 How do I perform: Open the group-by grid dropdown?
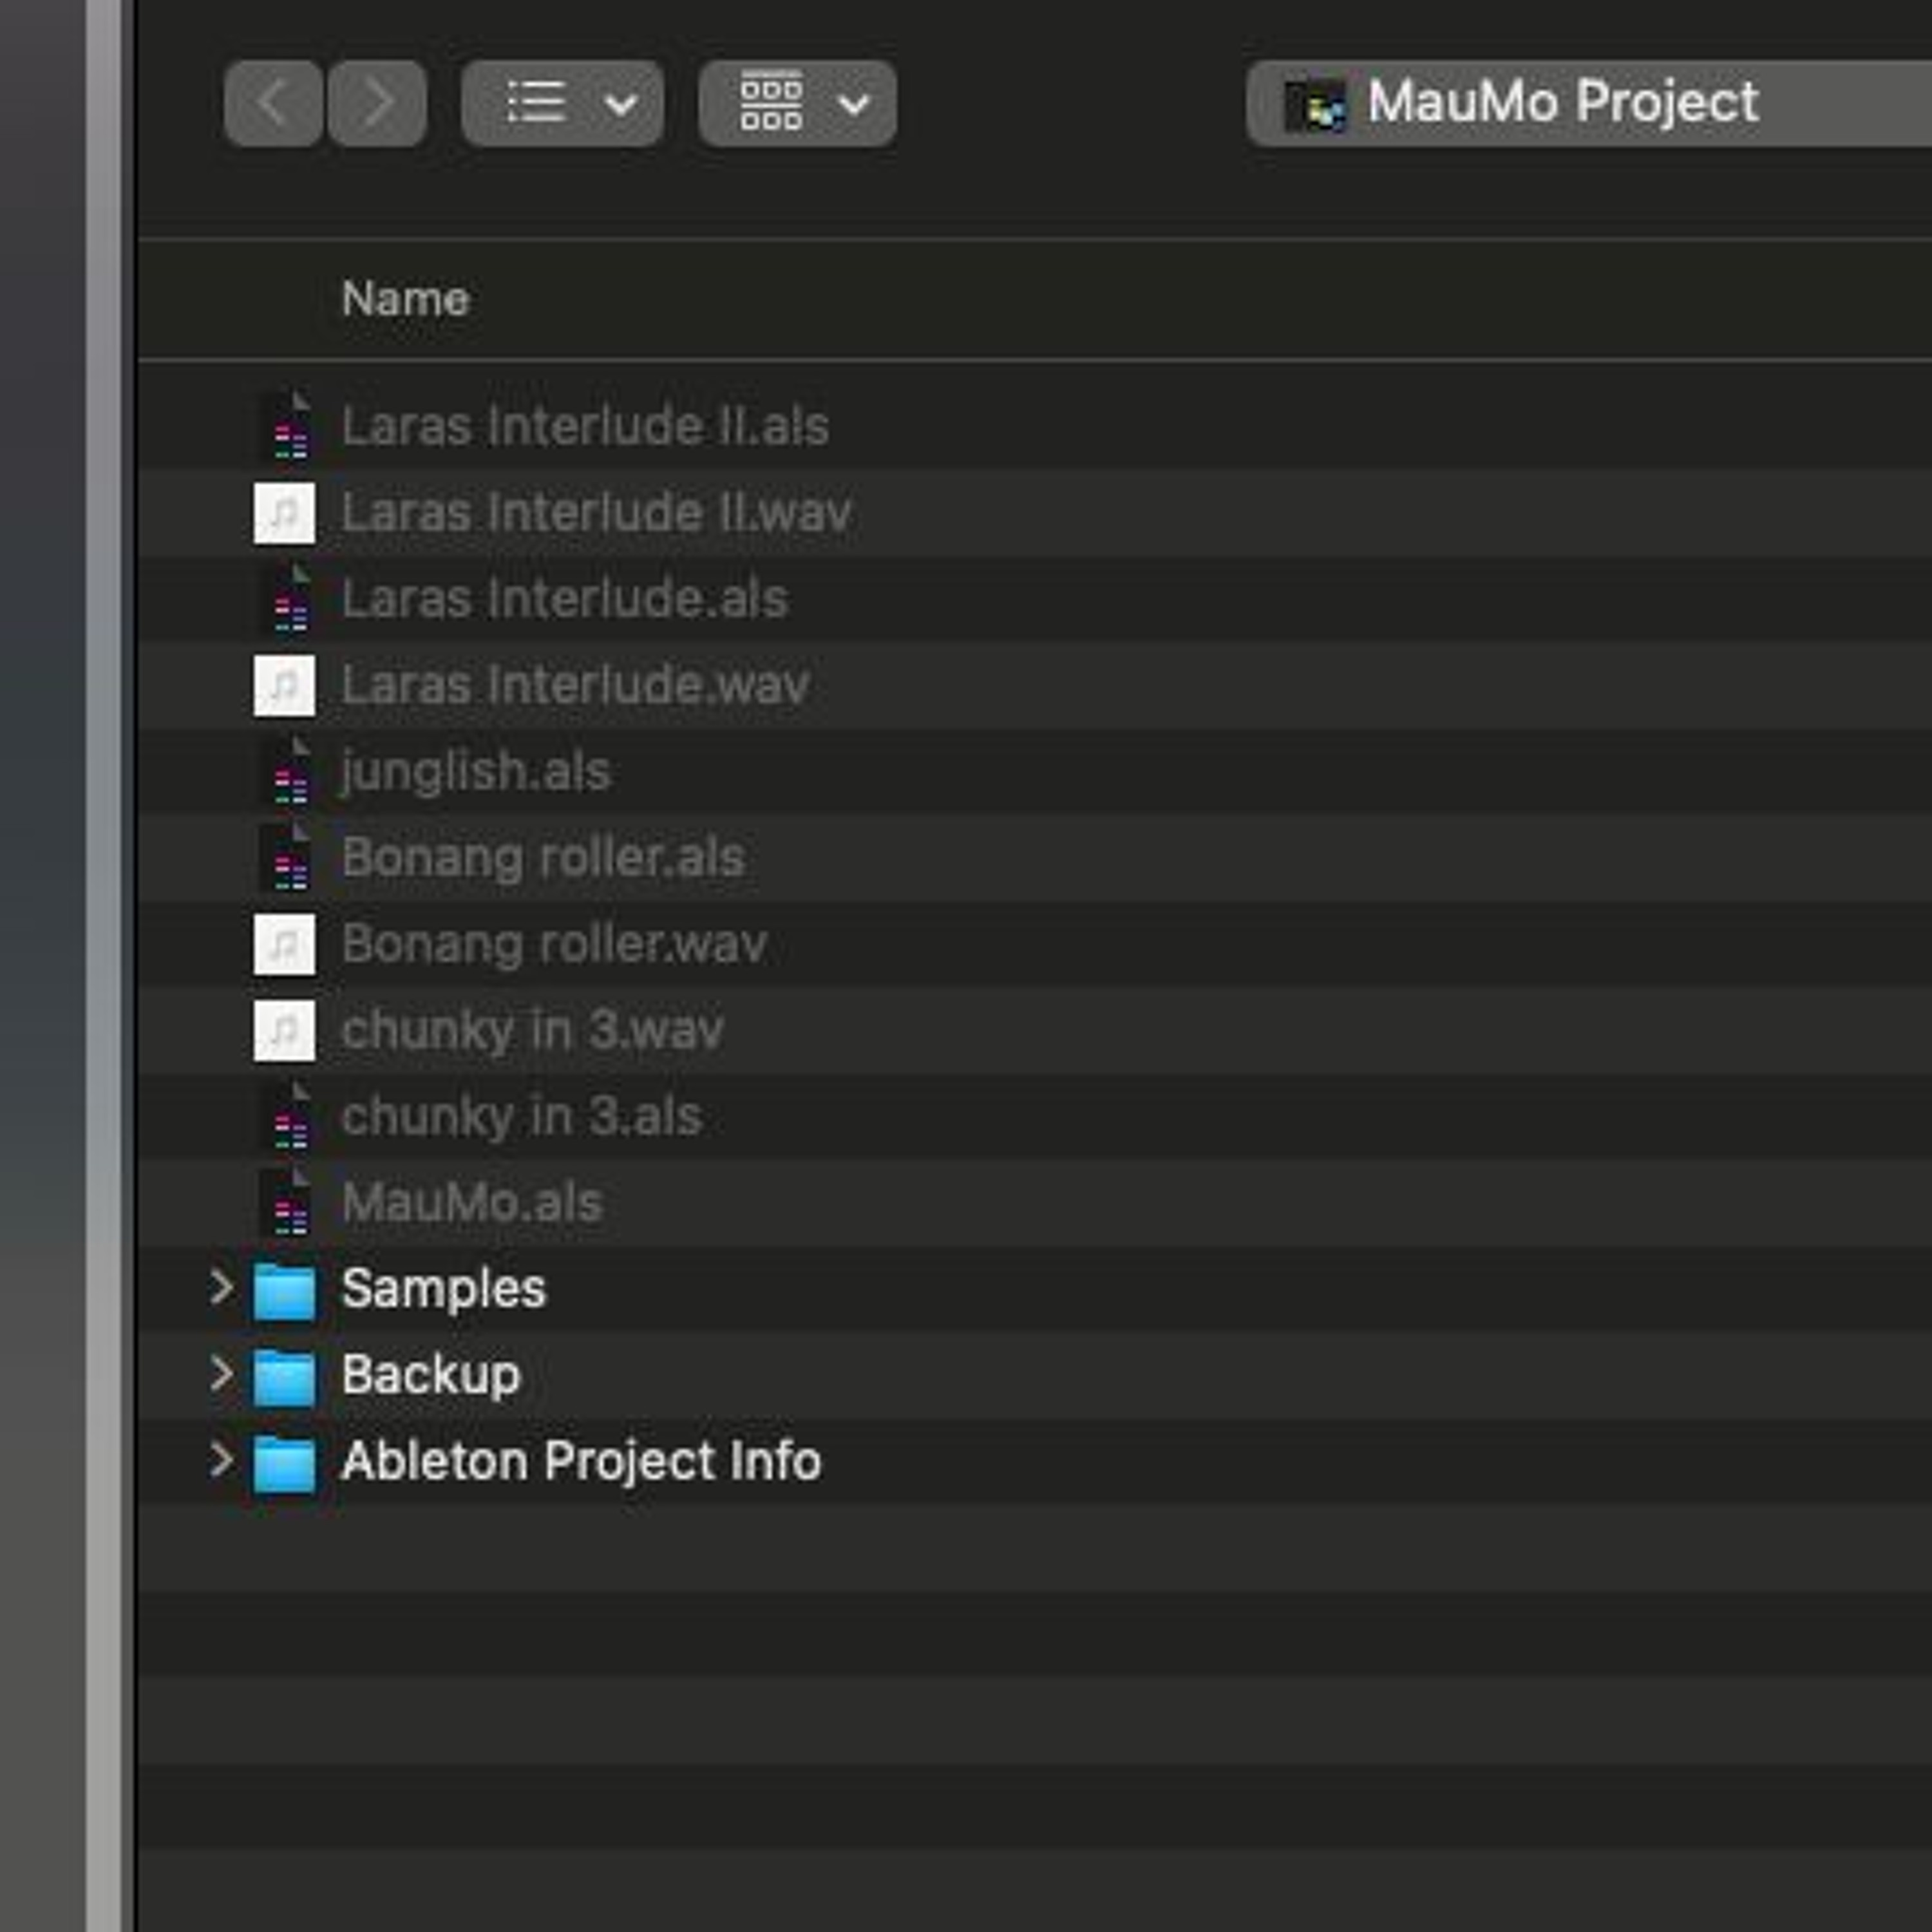coord(797,103)
